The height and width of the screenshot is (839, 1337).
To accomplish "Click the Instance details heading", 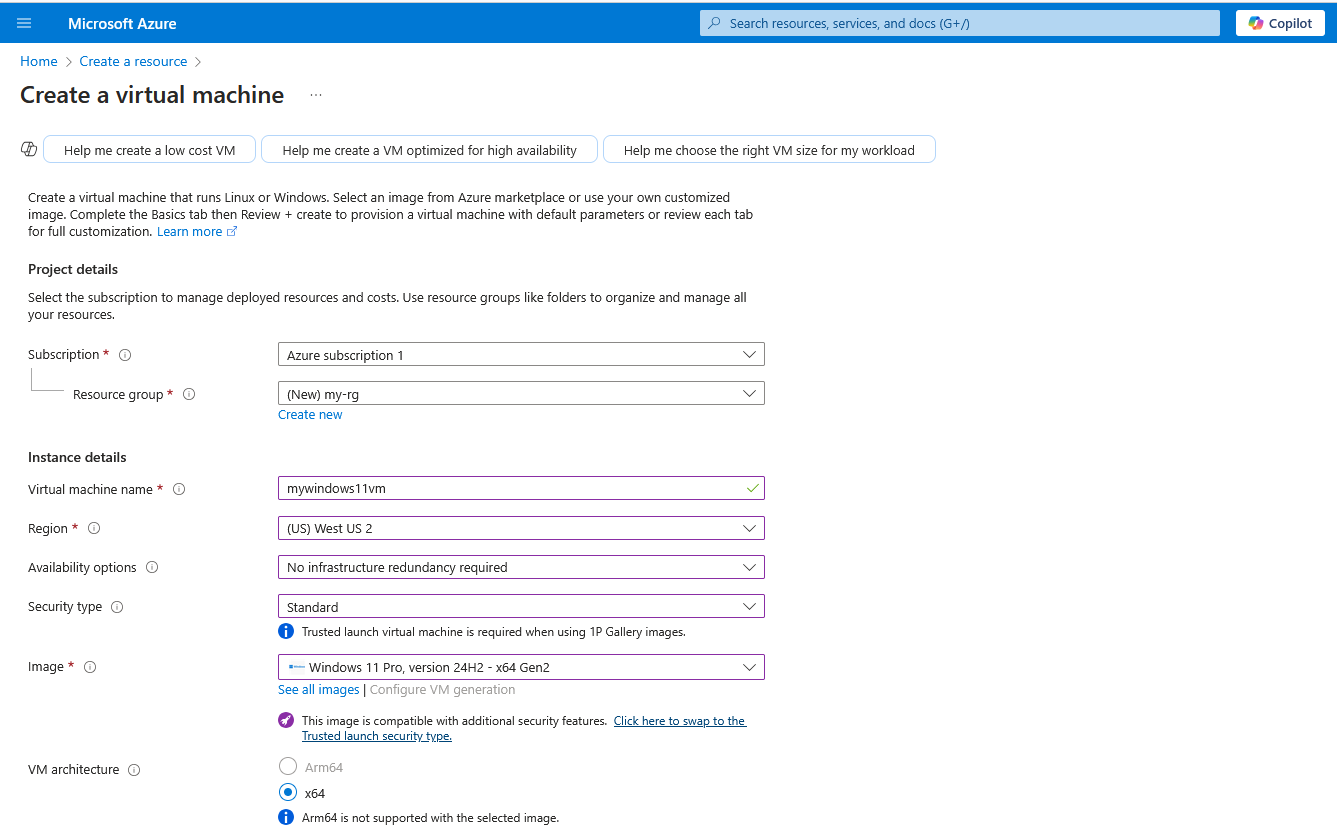I will (77, 457).
